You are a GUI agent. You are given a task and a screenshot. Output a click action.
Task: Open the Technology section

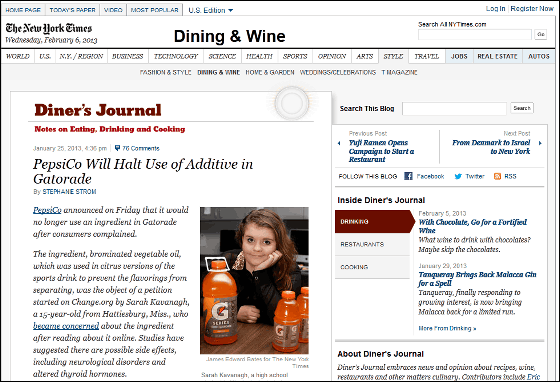coord(176,56)
